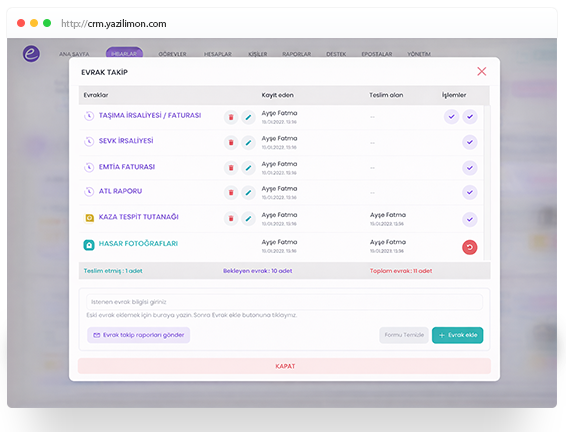Screen dimensions: 566x432
Task: Click teal icon beside HASAR FOTOĞRAFLARI
Action: pyautogui.click(x=89, y=245)
